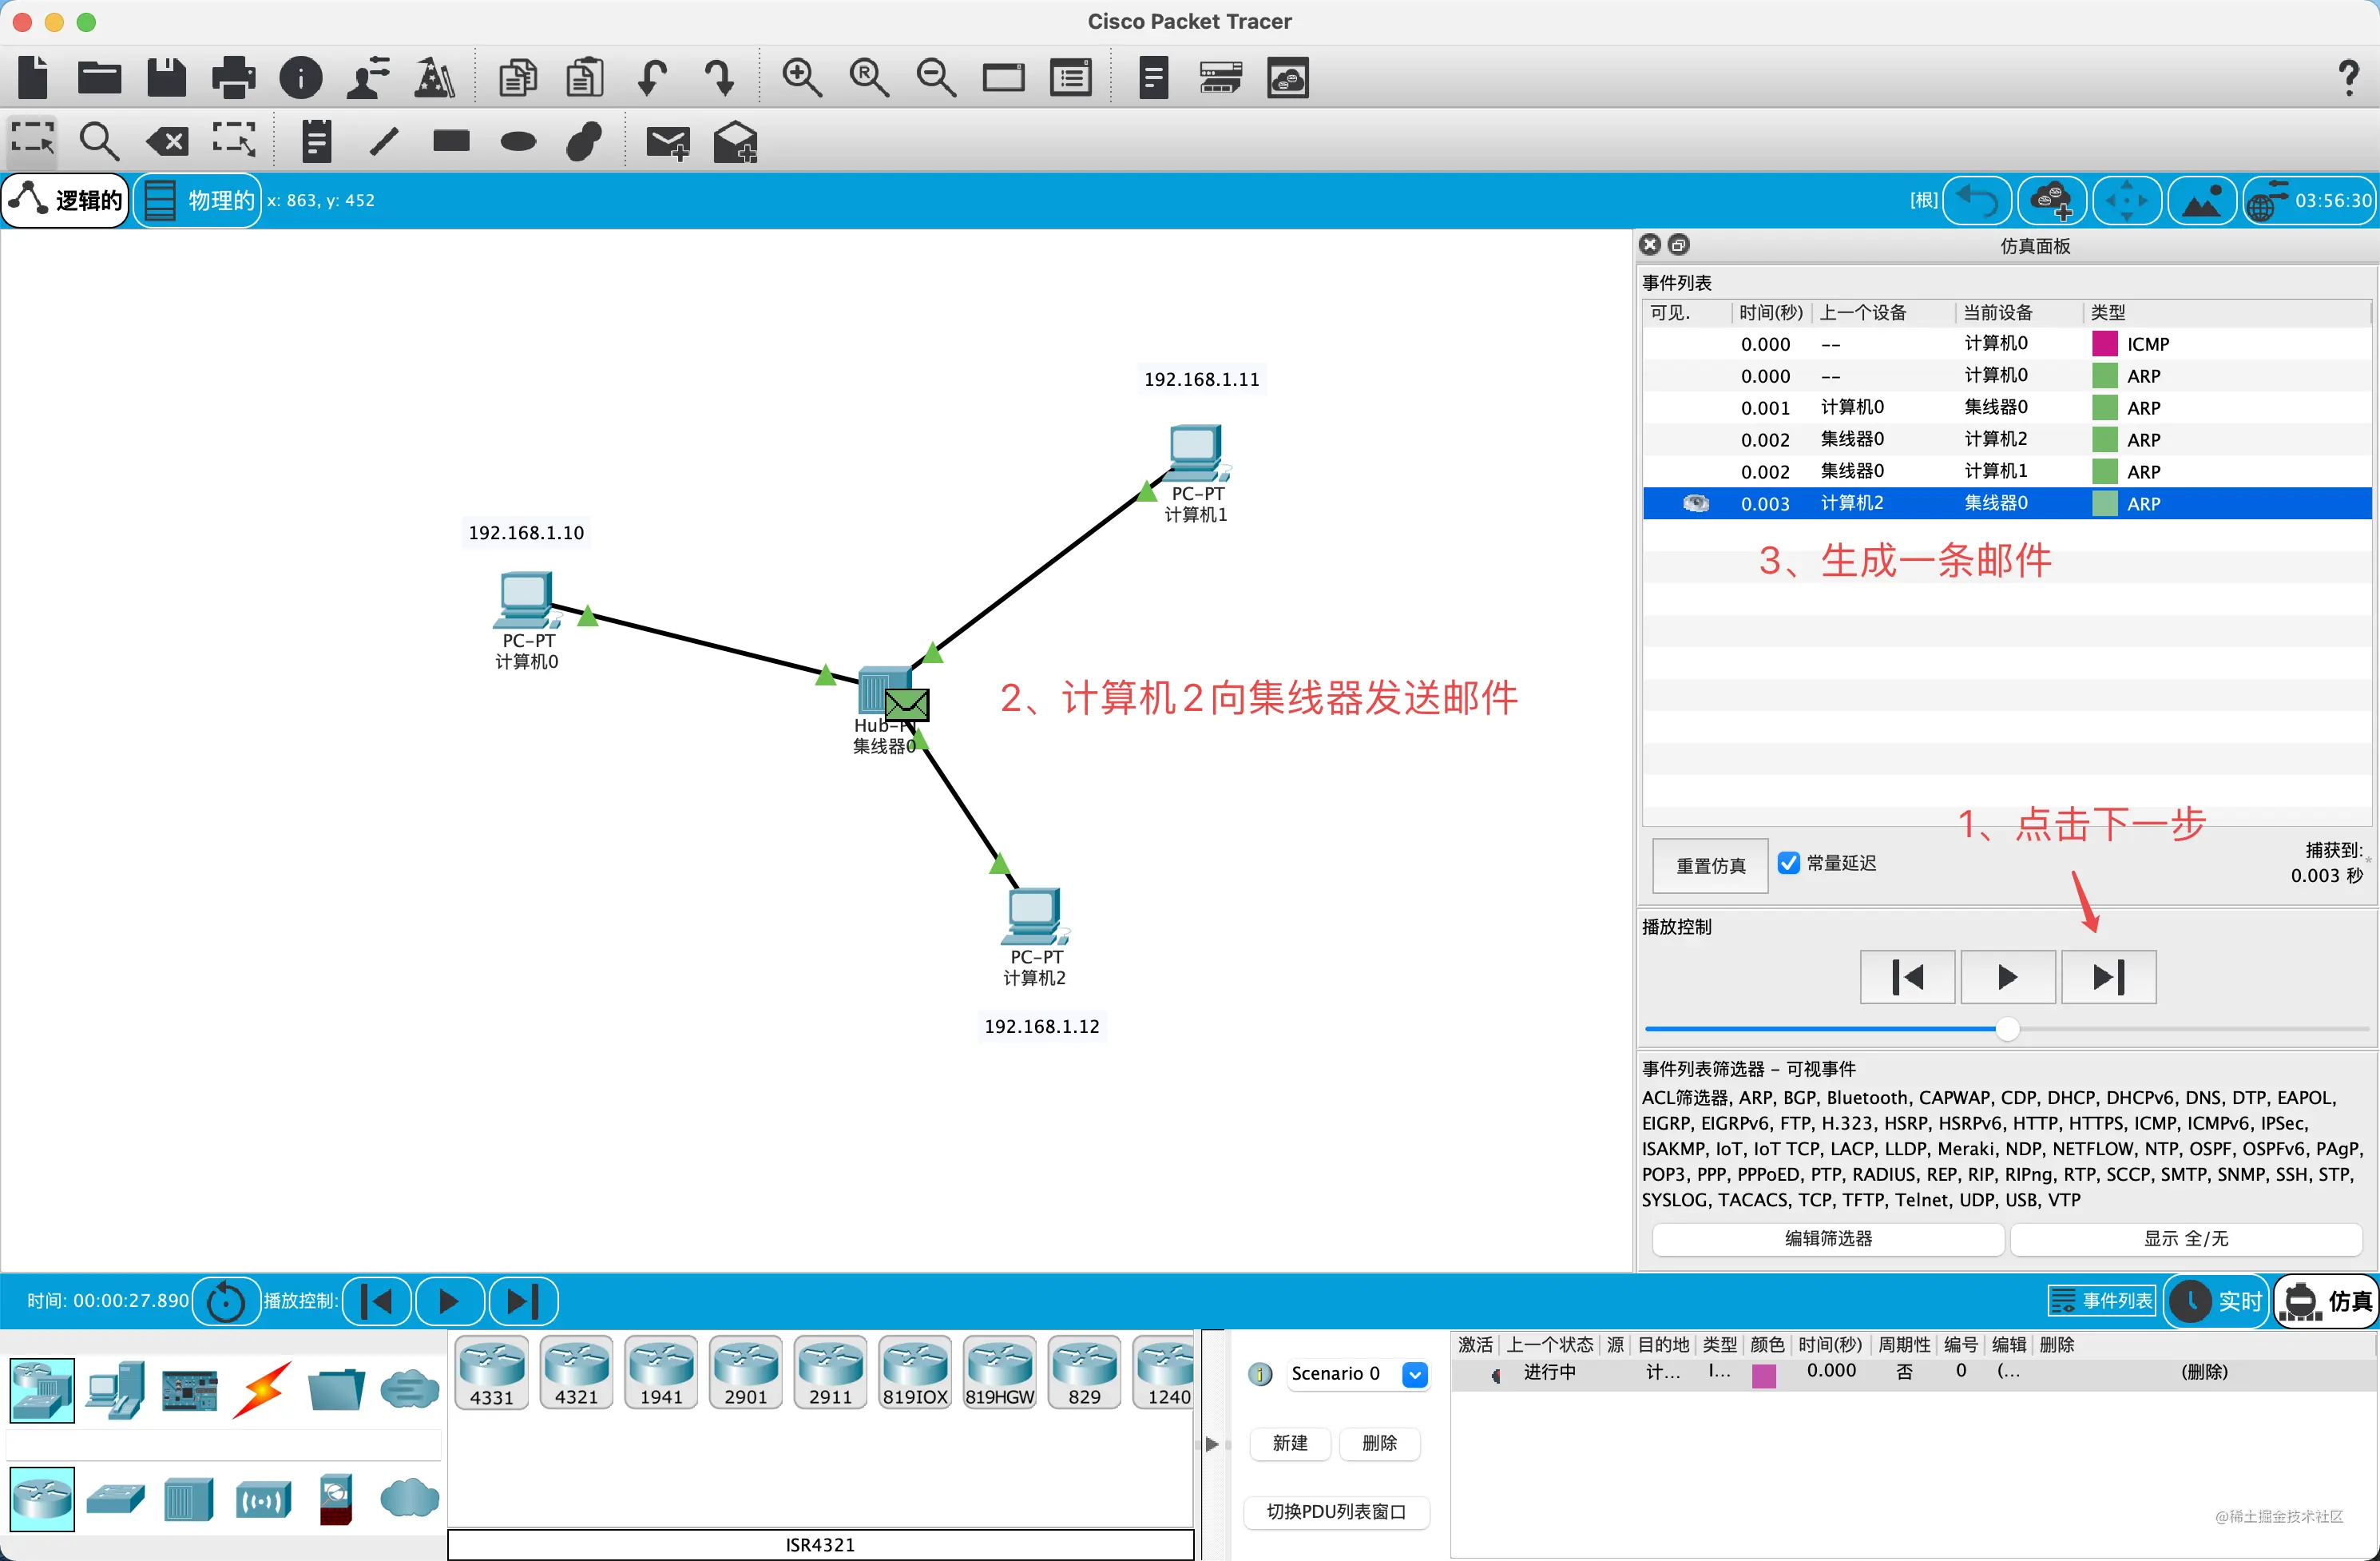Step forward in simulation panel playback
Image resolution: width=2380 pixels, height=1561 pixels.
(2108, 976)
